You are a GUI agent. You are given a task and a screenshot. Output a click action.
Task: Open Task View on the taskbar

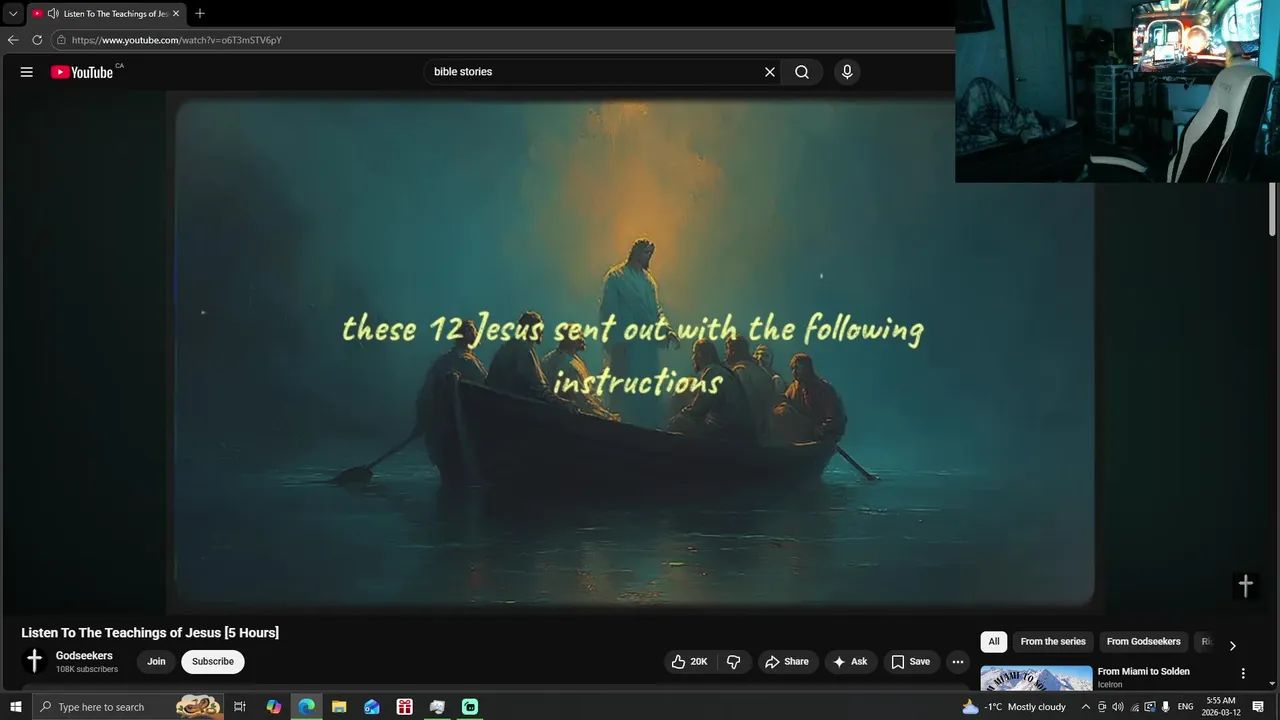240,707
